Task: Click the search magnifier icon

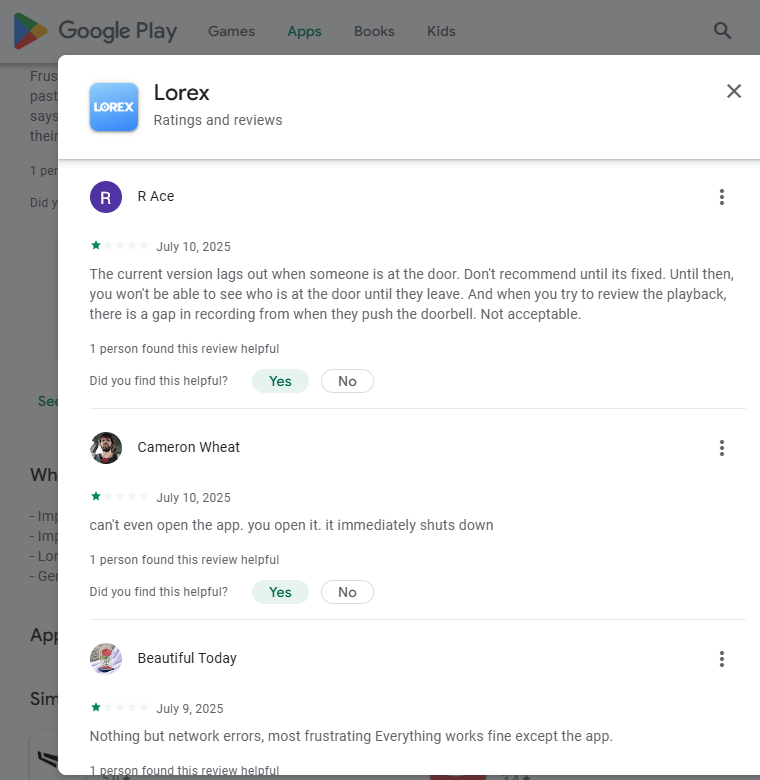Action: (722, 31)
